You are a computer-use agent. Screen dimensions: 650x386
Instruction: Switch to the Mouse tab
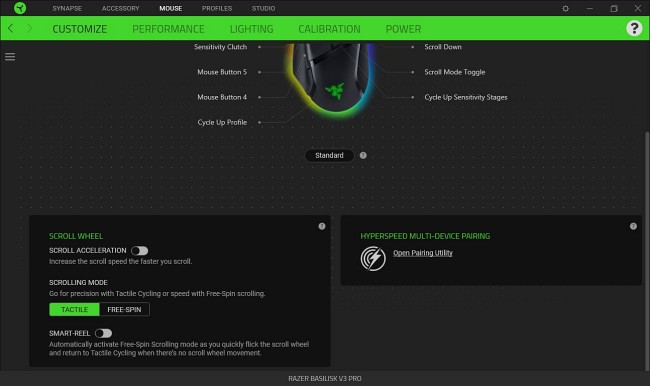[x=171, y=8]
